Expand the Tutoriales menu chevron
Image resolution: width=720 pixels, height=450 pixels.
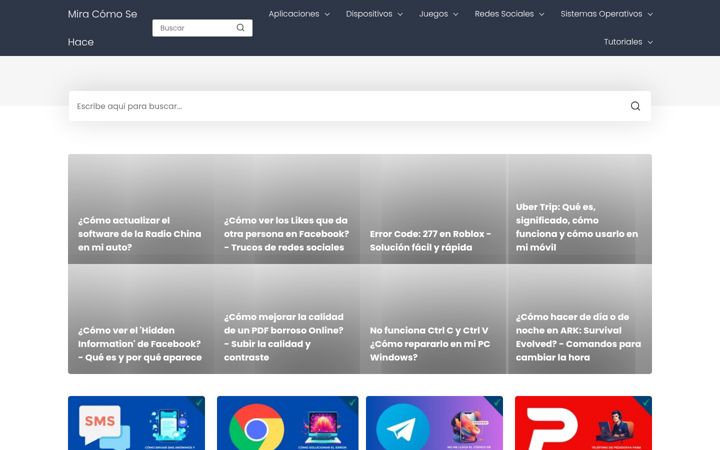[650, 42]
